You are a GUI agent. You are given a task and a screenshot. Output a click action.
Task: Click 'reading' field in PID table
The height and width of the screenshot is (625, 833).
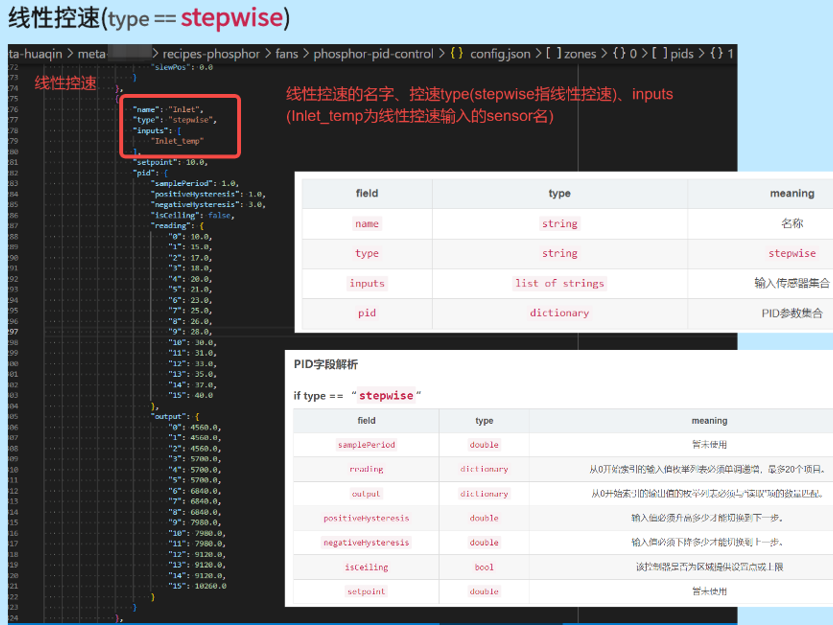367,469
